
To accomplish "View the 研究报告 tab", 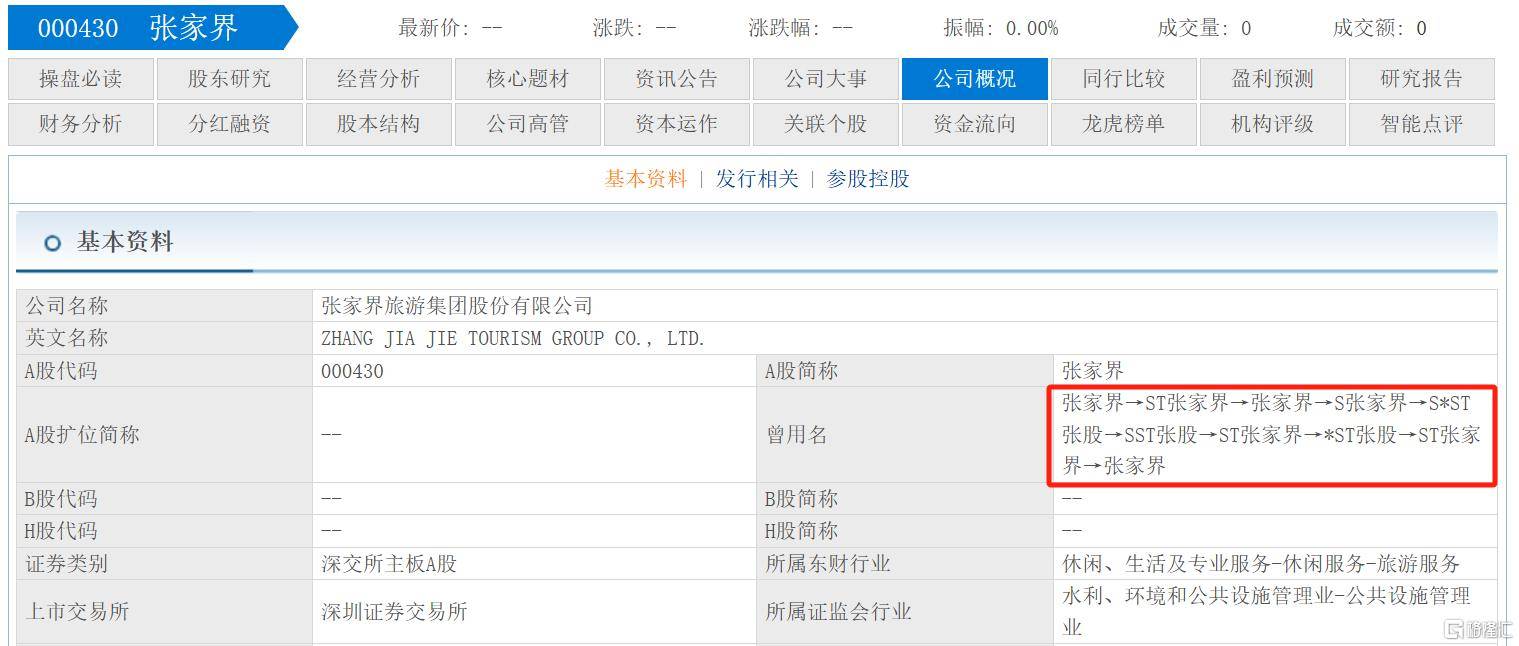I will 1422,79.
